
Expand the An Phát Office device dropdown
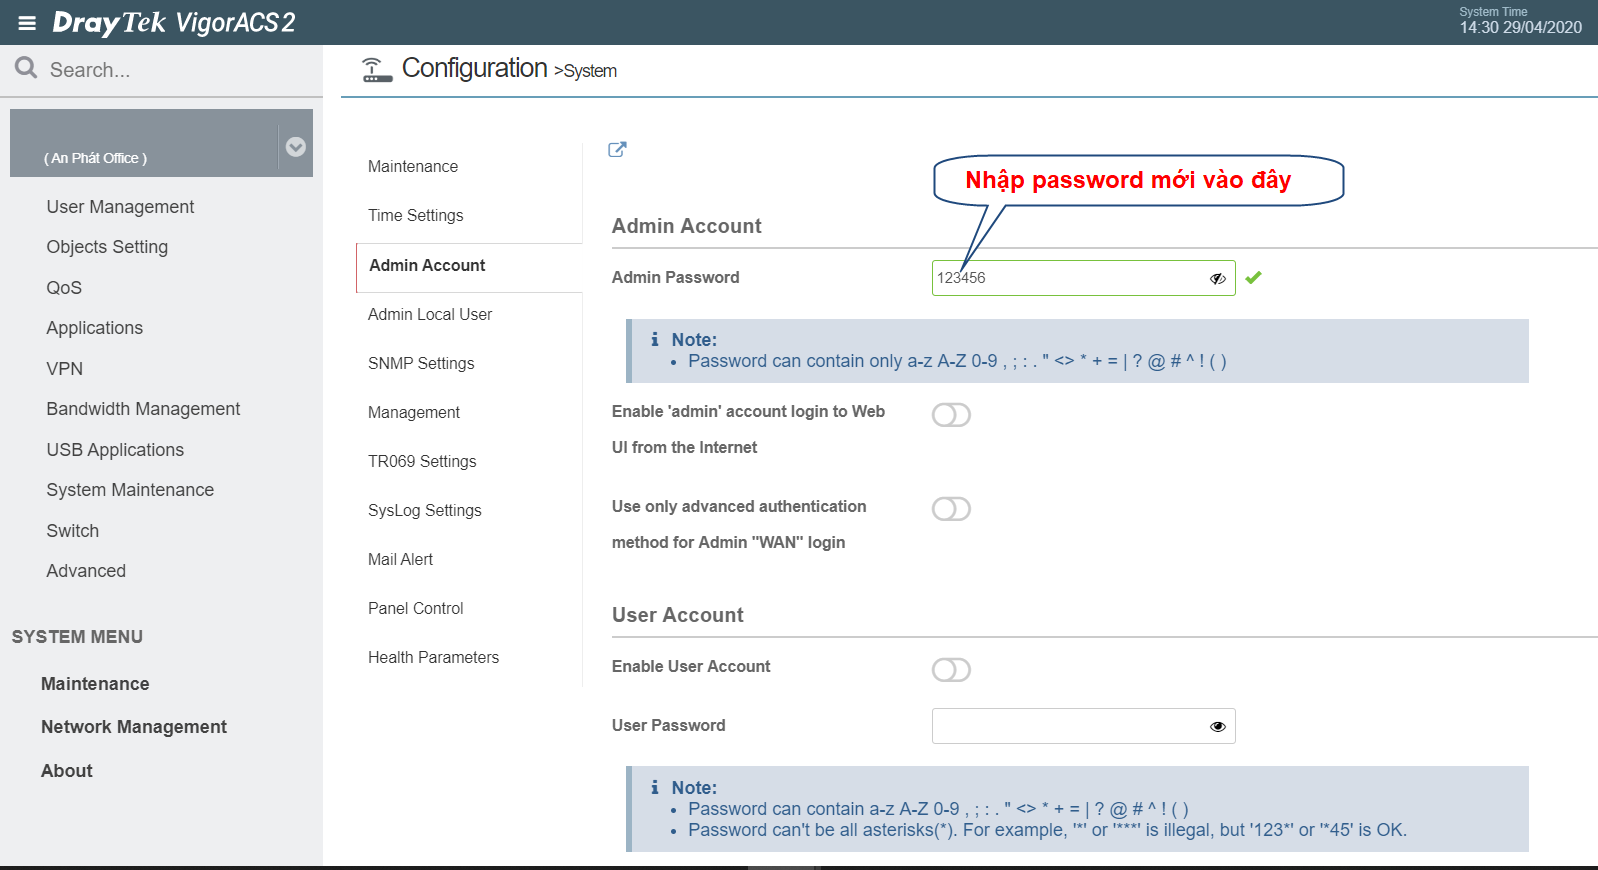pyautogui.click(x=295, y=147)
